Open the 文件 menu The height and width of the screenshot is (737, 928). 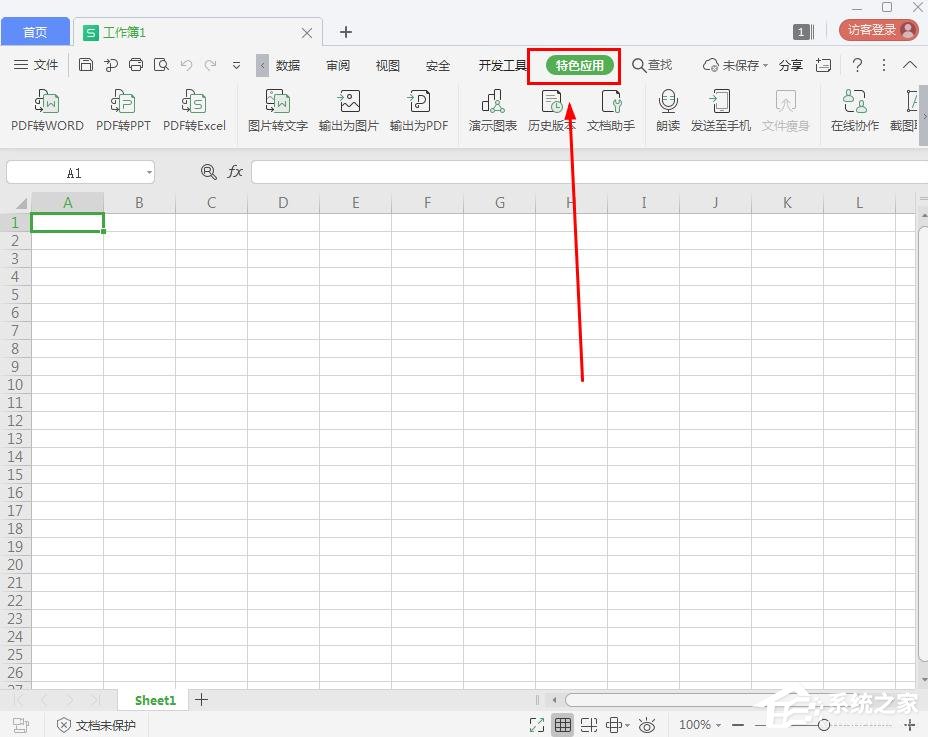click(36, 65)
